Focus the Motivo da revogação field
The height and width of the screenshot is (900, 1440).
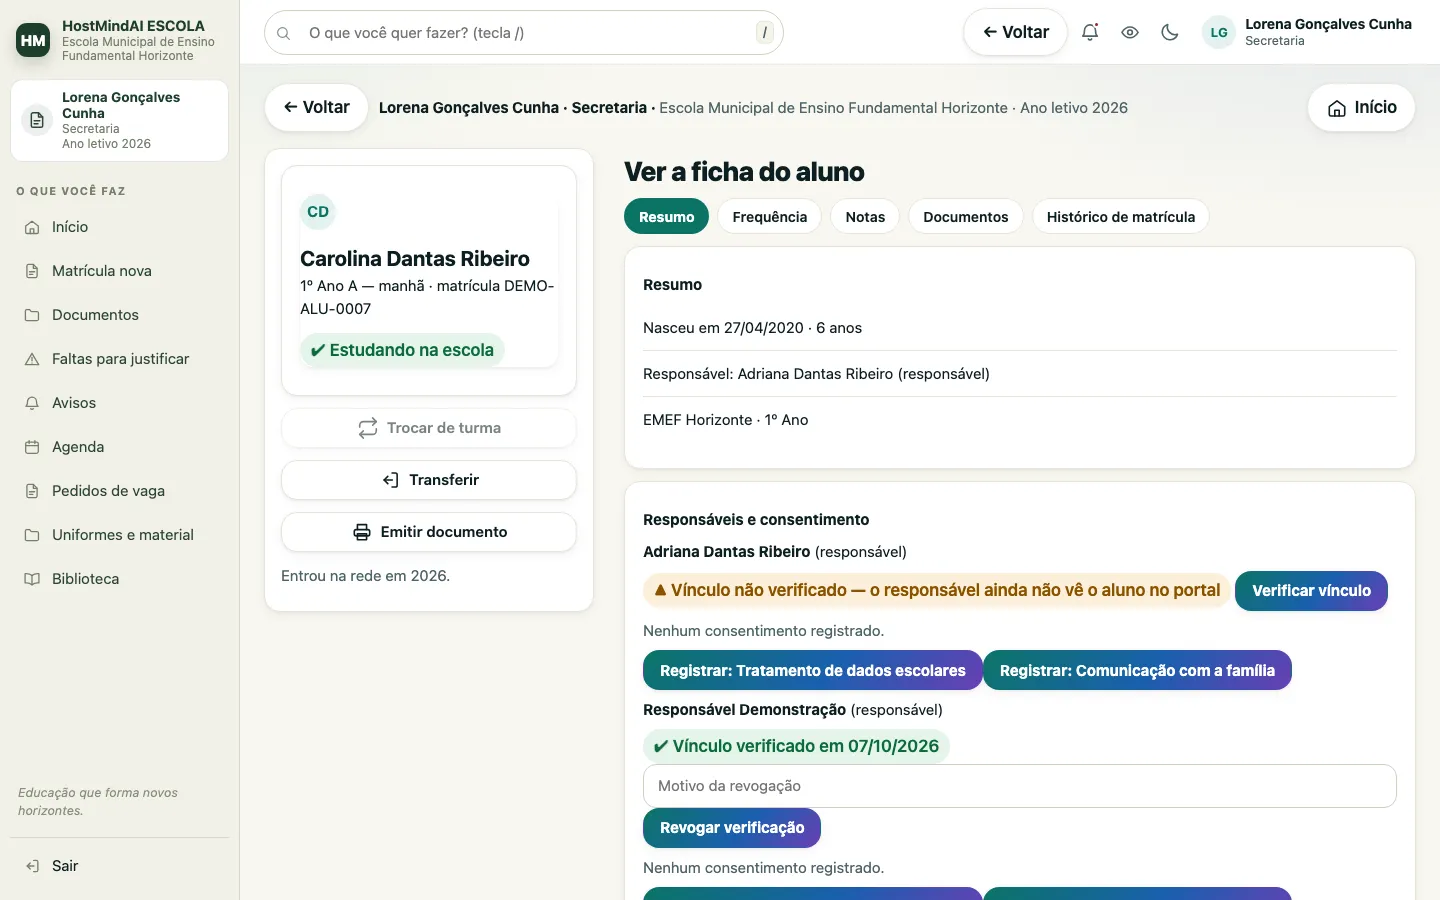(1020, 786)
